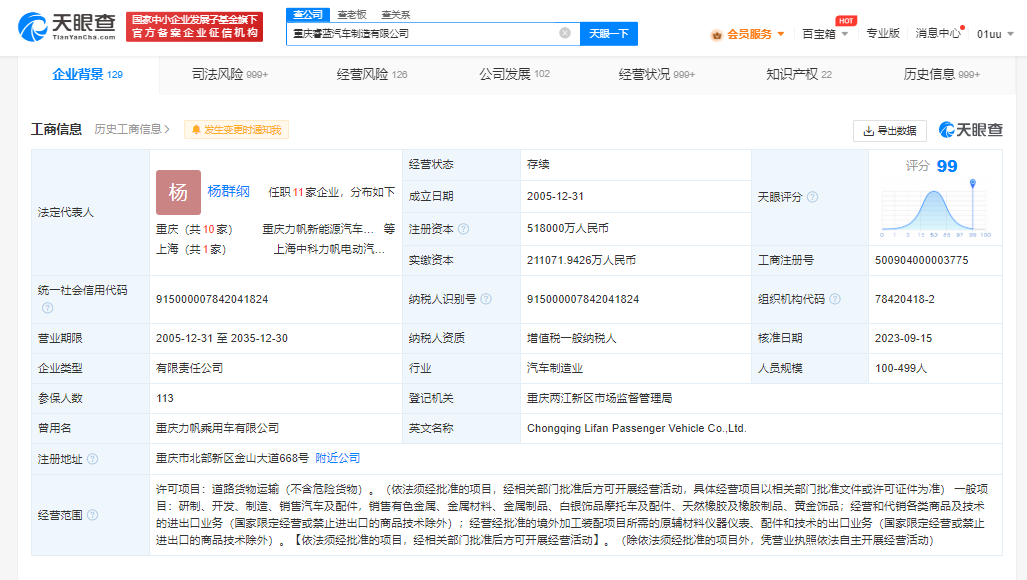Open 消息中心 in the header
The width and height of the screenshot is (1027, 580).
[x=938, y=33]
